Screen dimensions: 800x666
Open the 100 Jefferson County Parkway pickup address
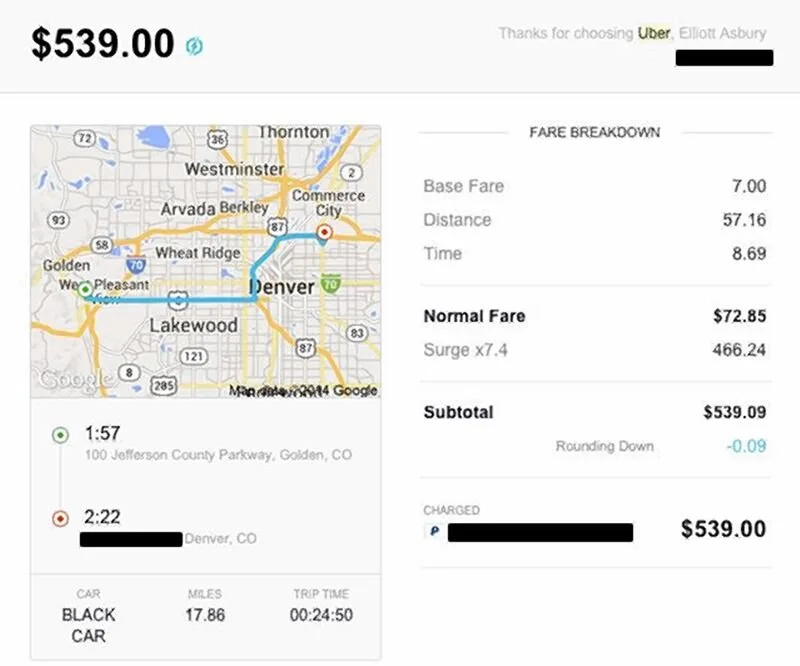(218, 455)
